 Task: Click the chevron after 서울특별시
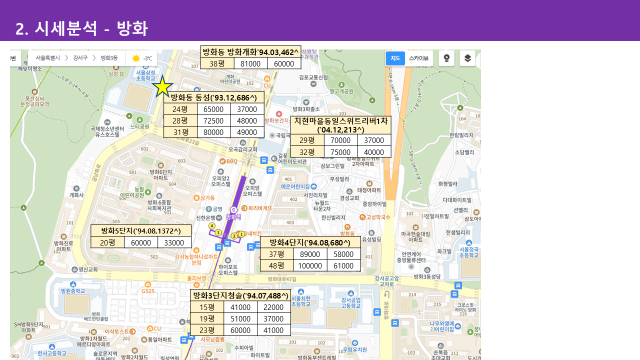[x=67, y=58]
